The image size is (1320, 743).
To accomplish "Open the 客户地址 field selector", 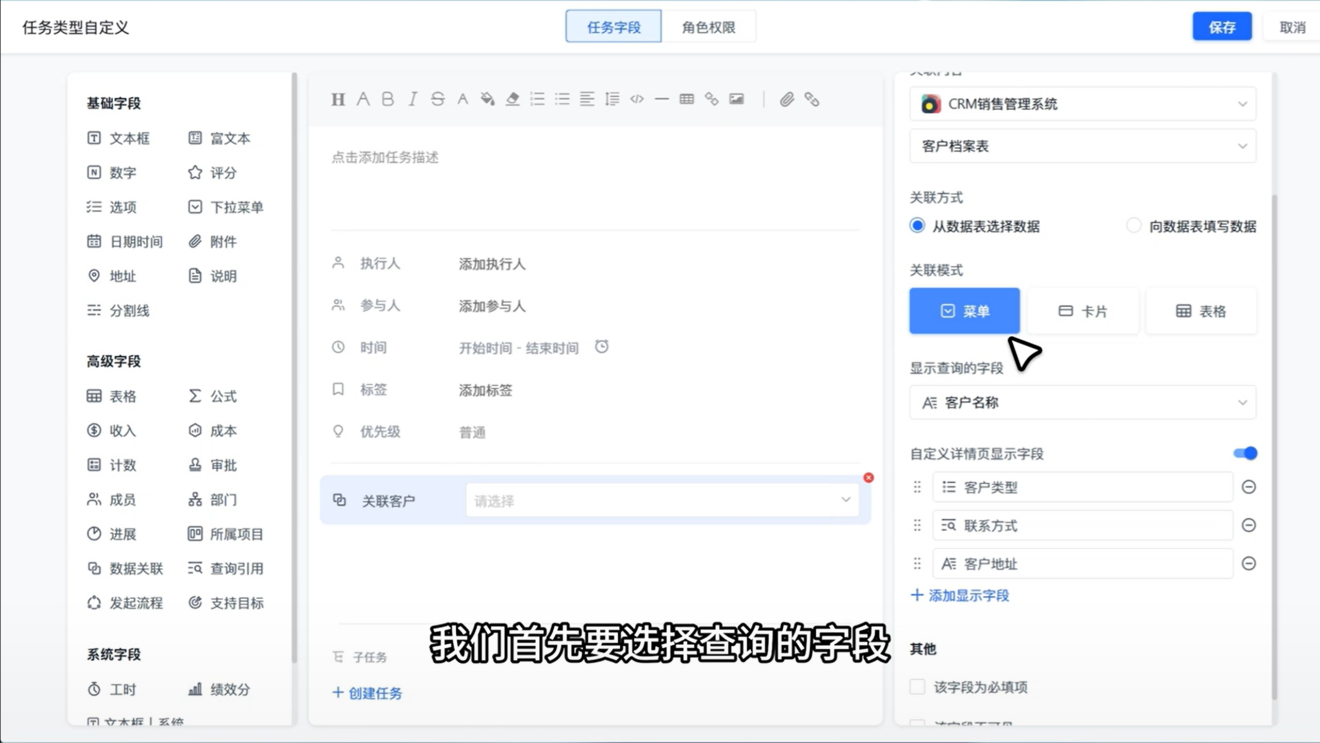I will pos(1083,564).
